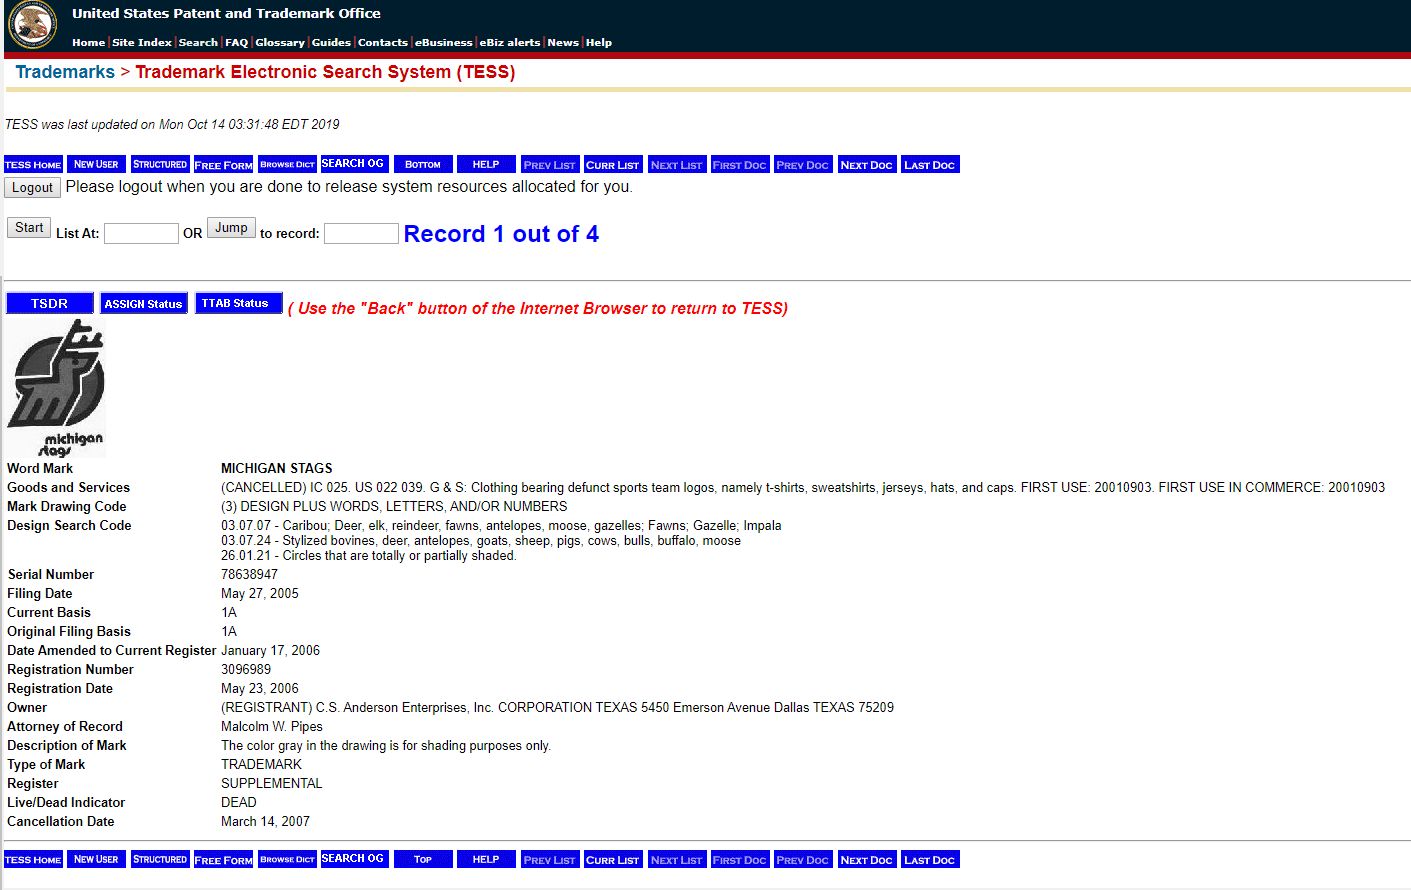
Task: Focus the 'to record' input field
Action: click(361, 233)
